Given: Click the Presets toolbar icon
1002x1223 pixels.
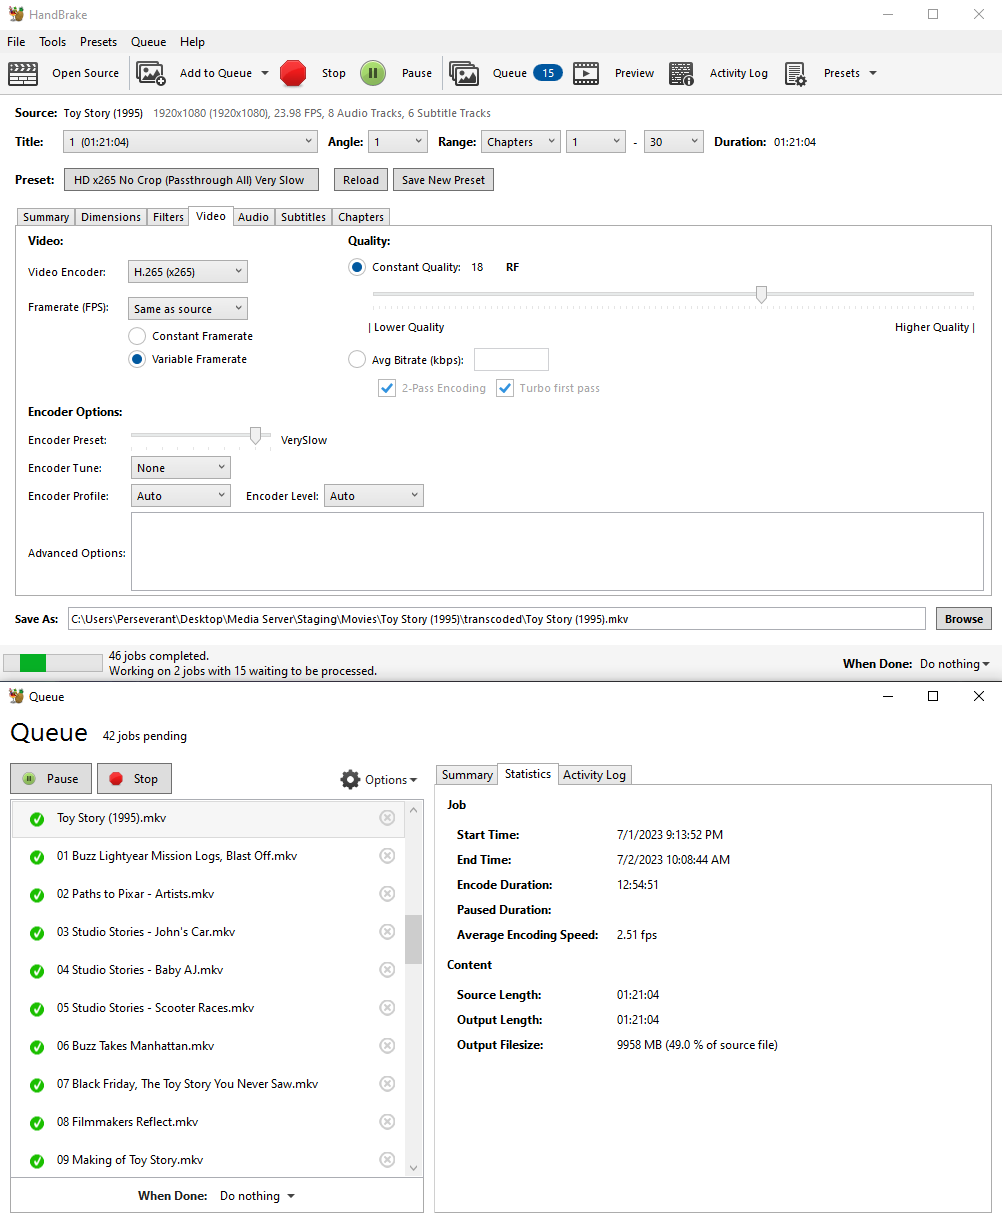Looking at the screenshot, I should [x=796, y=73].
